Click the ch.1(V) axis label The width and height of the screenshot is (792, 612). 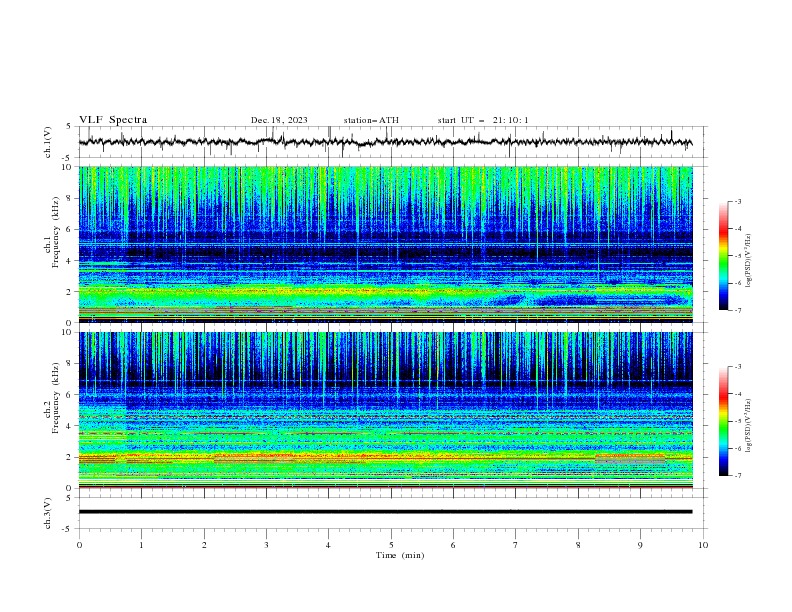click(48, 142)
